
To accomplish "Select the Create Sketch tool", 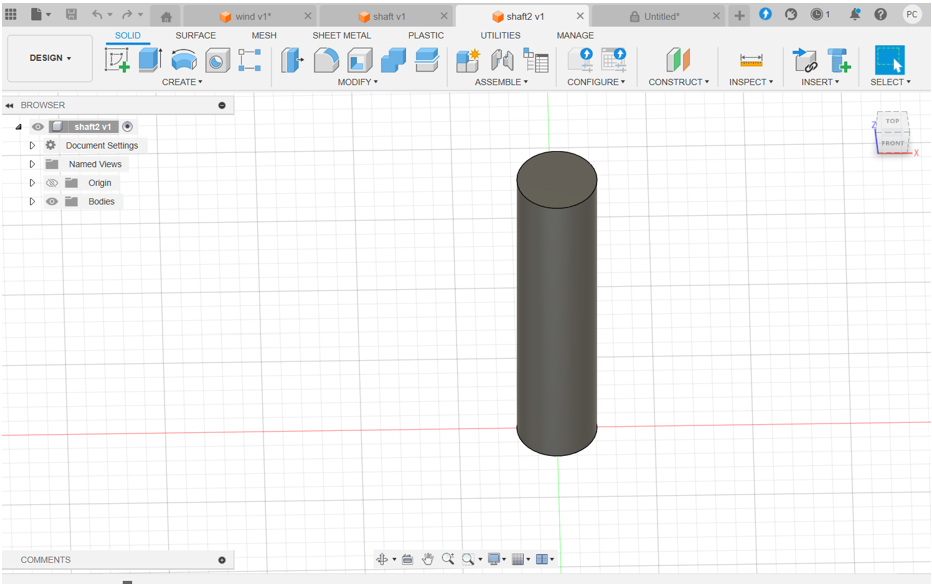I will tap(118, 60).
